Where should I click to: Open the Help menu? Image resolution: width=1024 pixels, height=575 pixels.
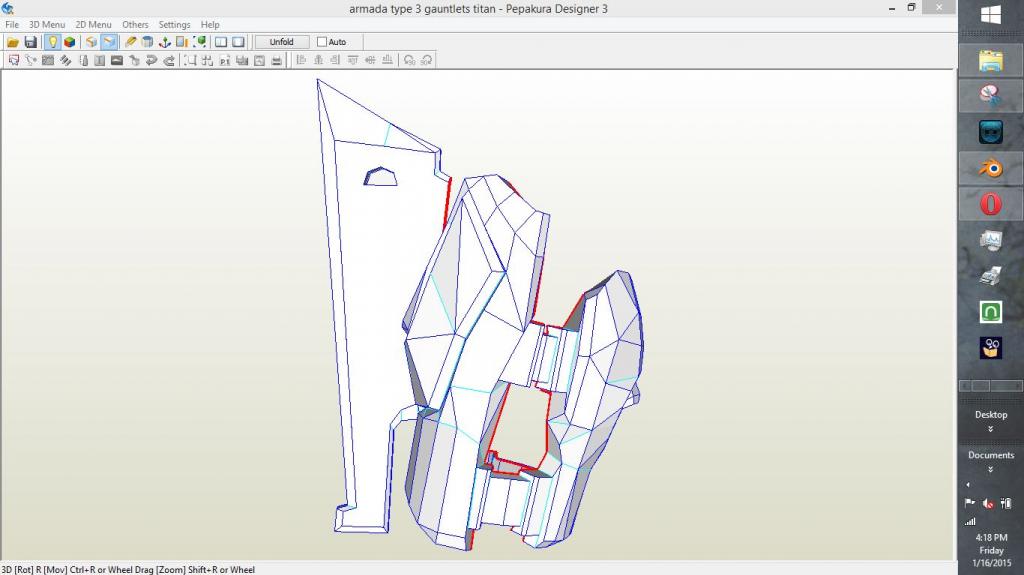pyautogui.click(x=210, y=24)
